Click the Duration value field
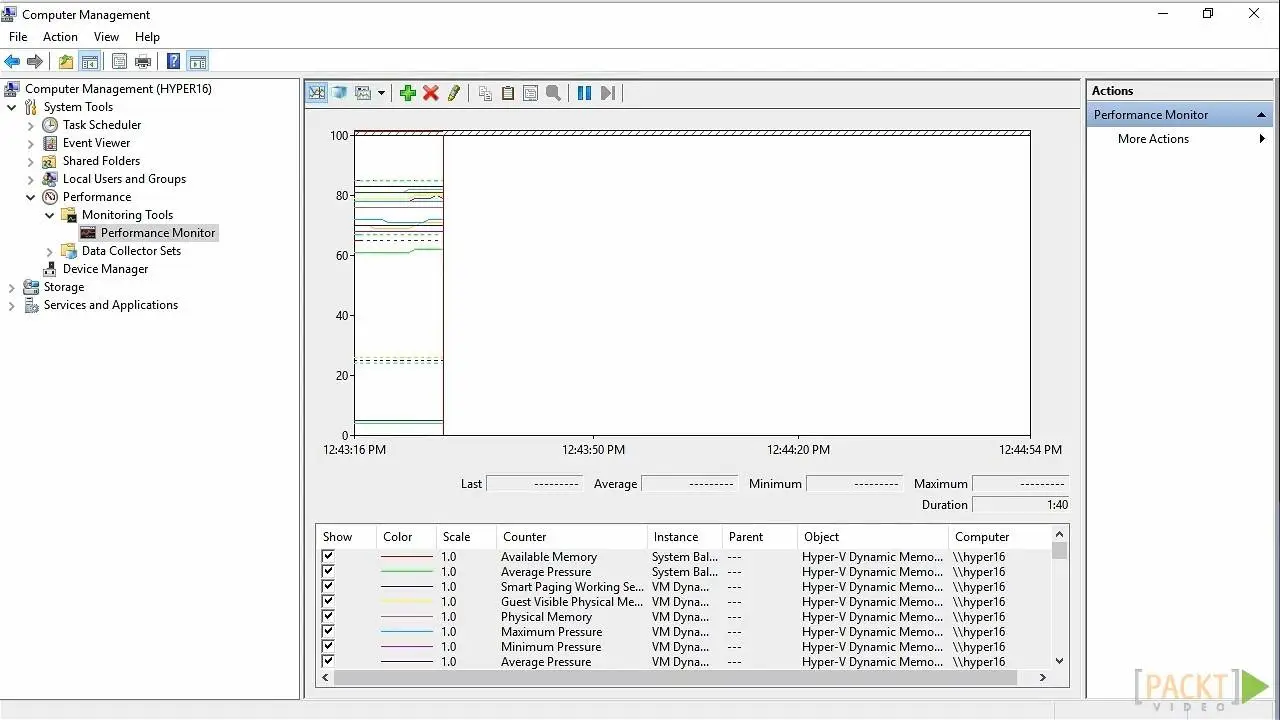Viewport: 1280px width, 720px height. (x=1021, y=505)
